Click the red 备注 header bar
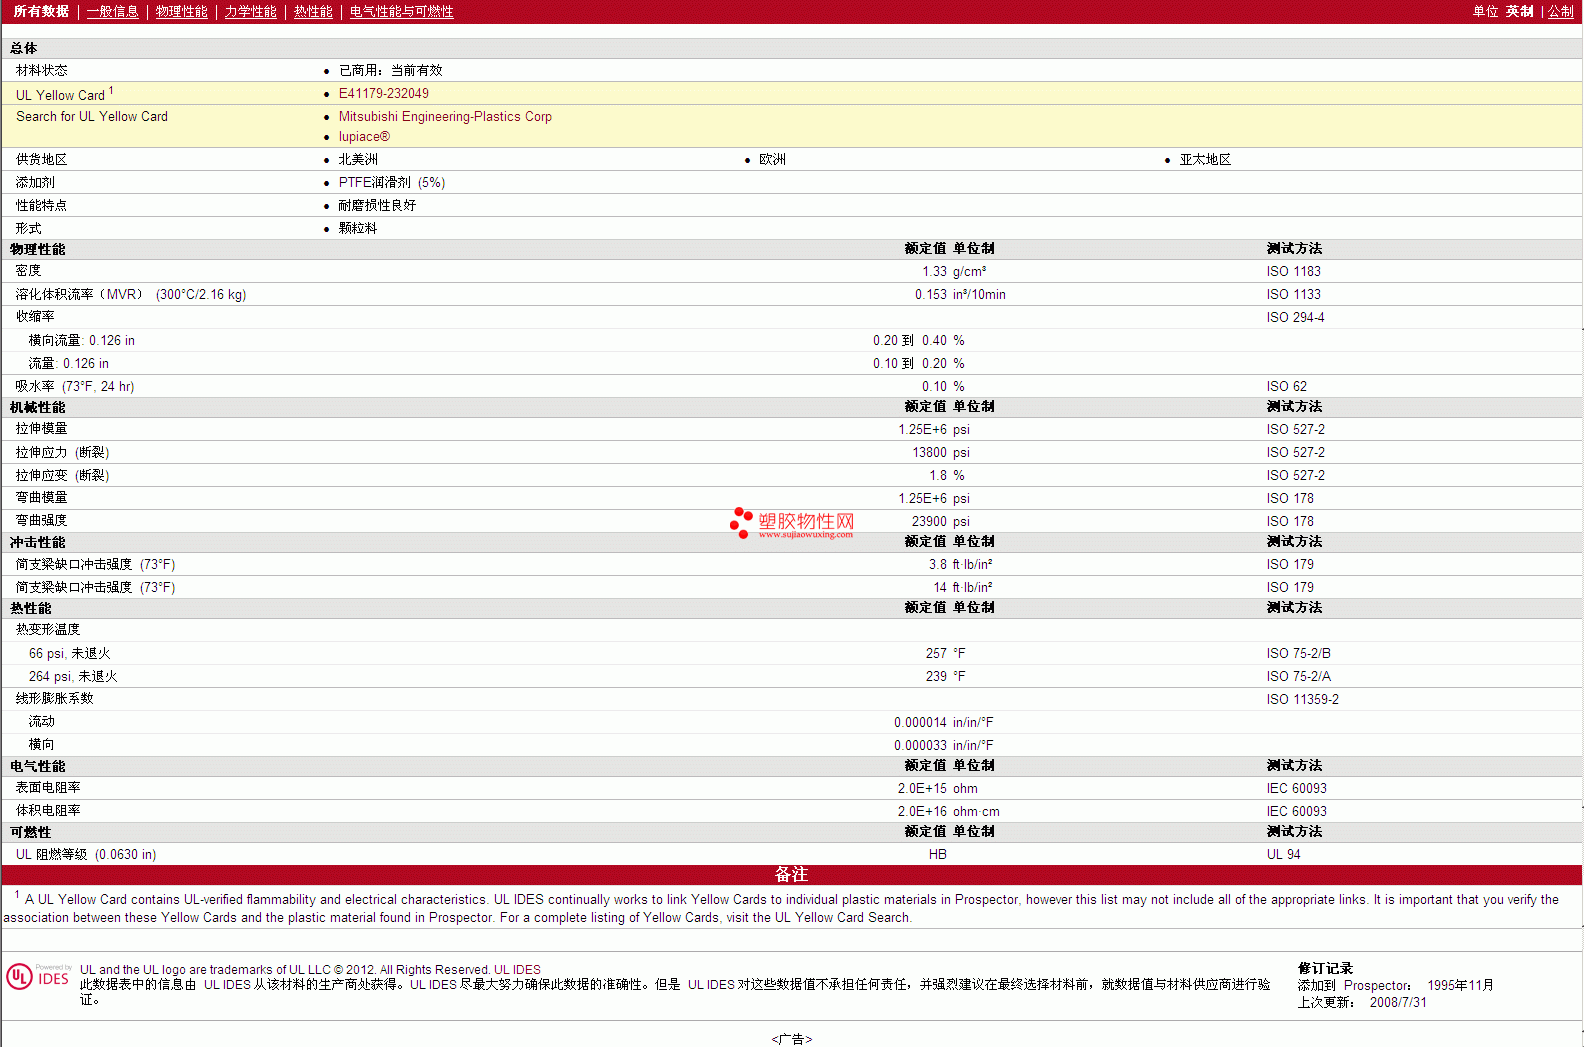Viewport: 1584px width, 1047px height. coord(791,875)
